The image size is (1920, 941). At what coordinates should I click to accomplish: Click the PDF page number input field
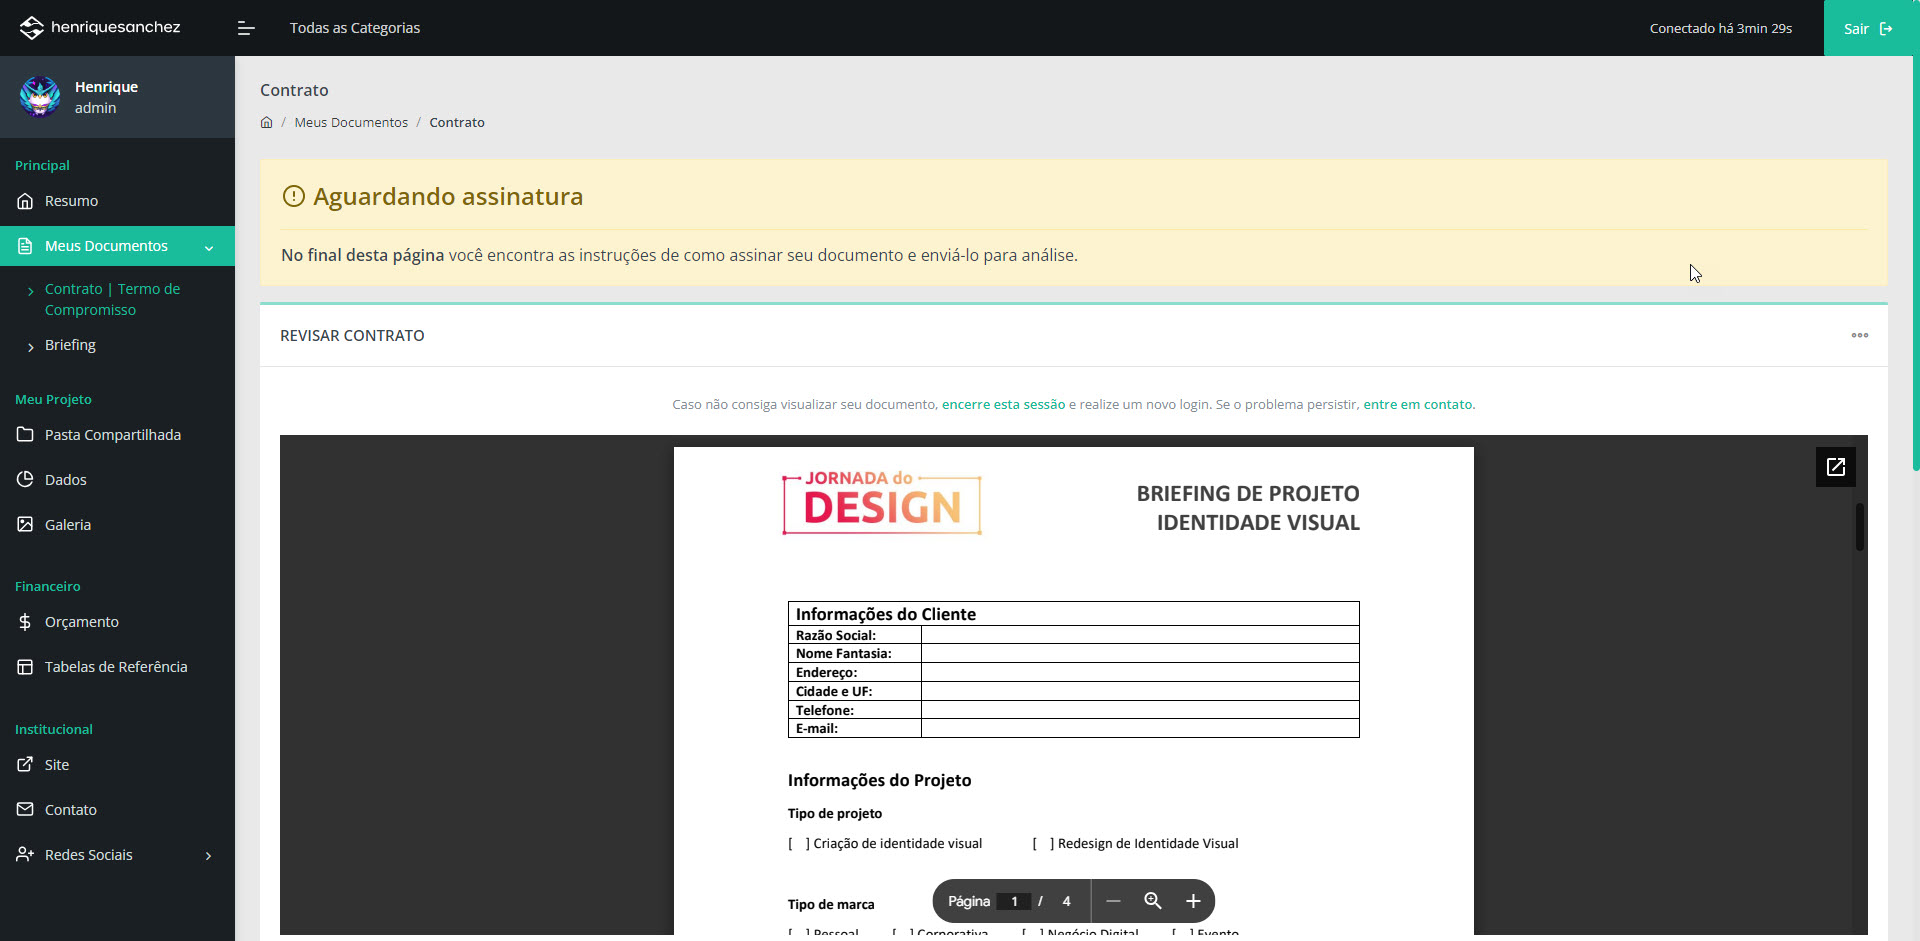(1014, 901)
